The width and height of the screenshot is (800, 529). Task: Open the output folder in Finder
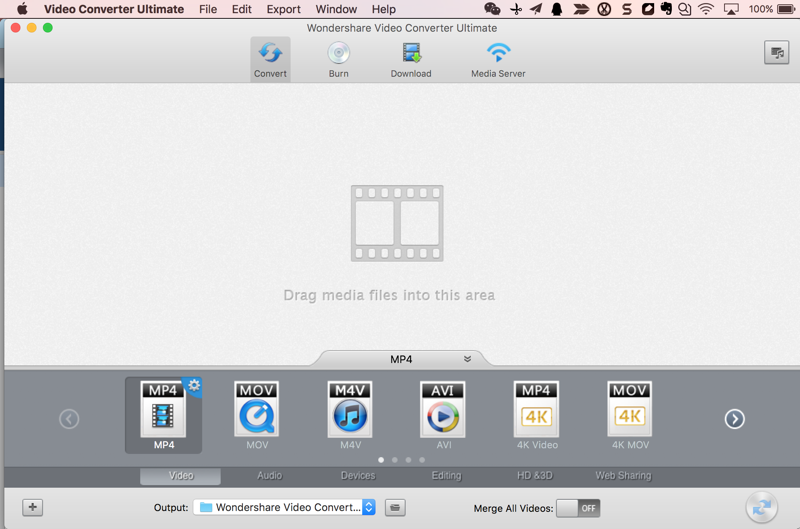click(x=395, y=508)
